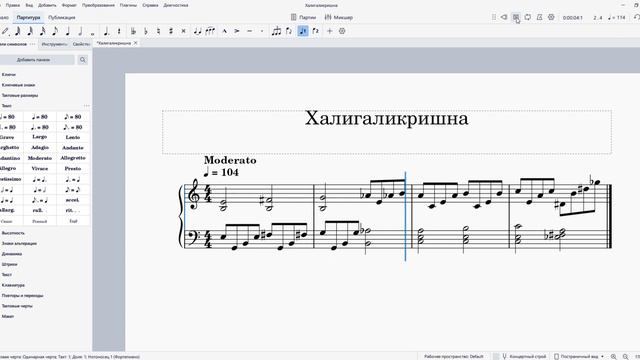Add a staccato articulation

click(262, 31)
